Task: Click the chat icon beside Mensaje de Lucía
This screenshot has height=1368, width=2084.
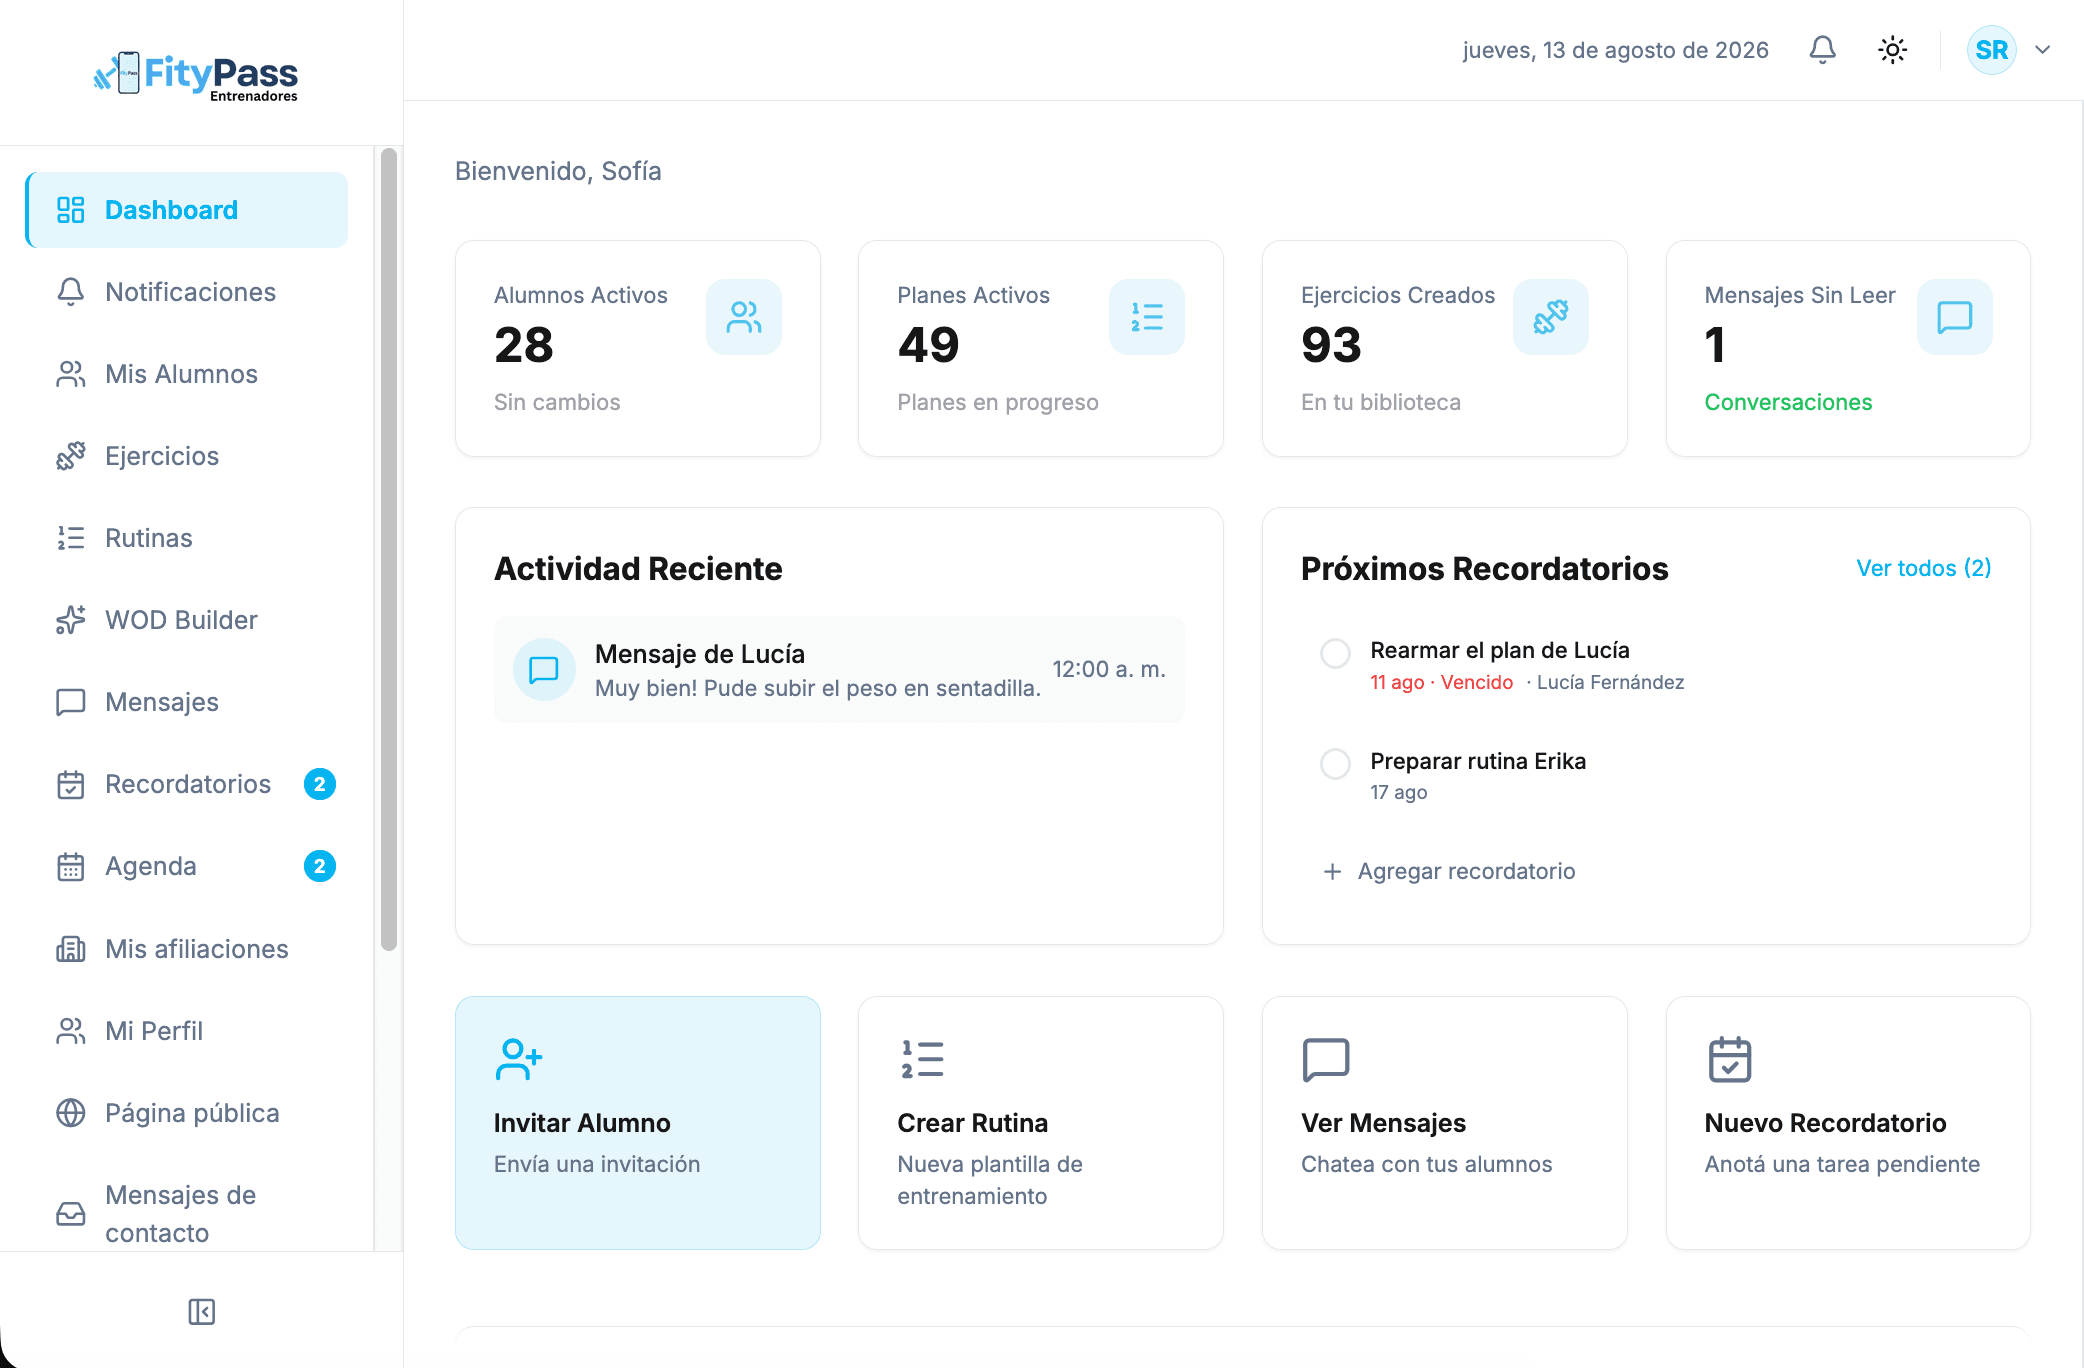Action: pyautogui.click(x=544, y=670)
